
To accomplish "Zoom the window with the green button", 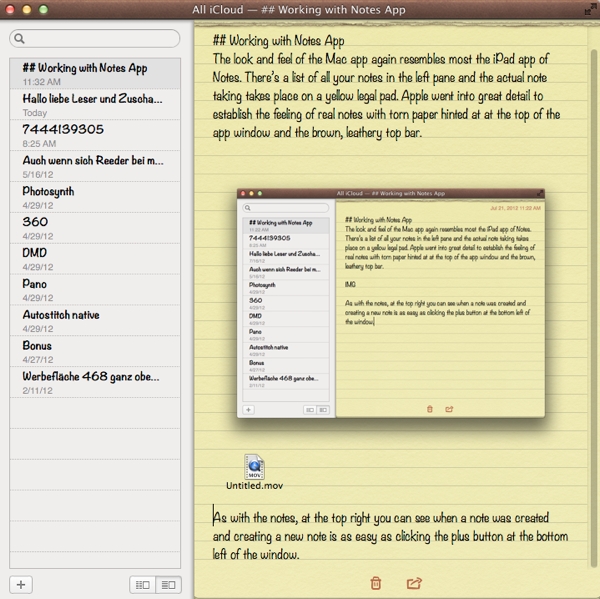I will [44, 9].
